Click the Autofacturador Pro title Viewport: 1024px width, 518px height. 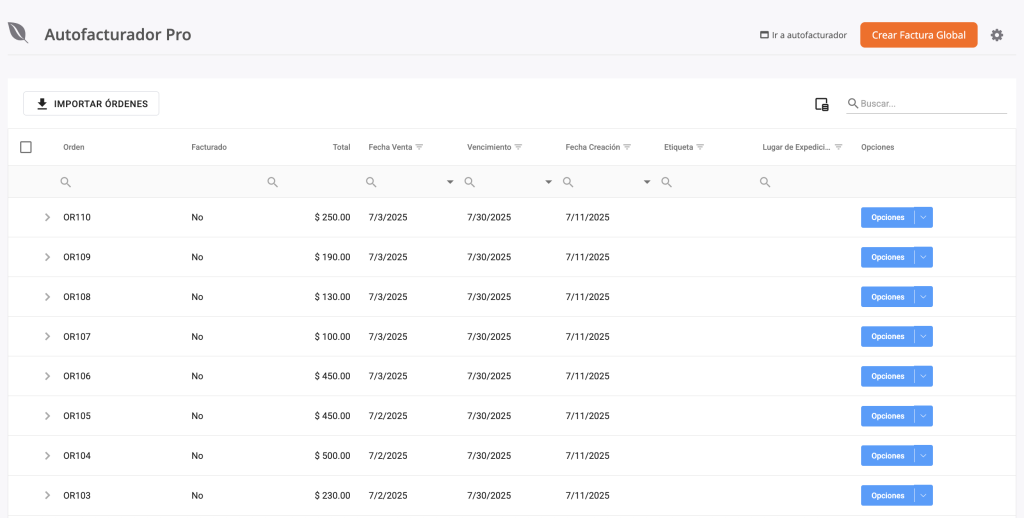click(x=118, y=35)
